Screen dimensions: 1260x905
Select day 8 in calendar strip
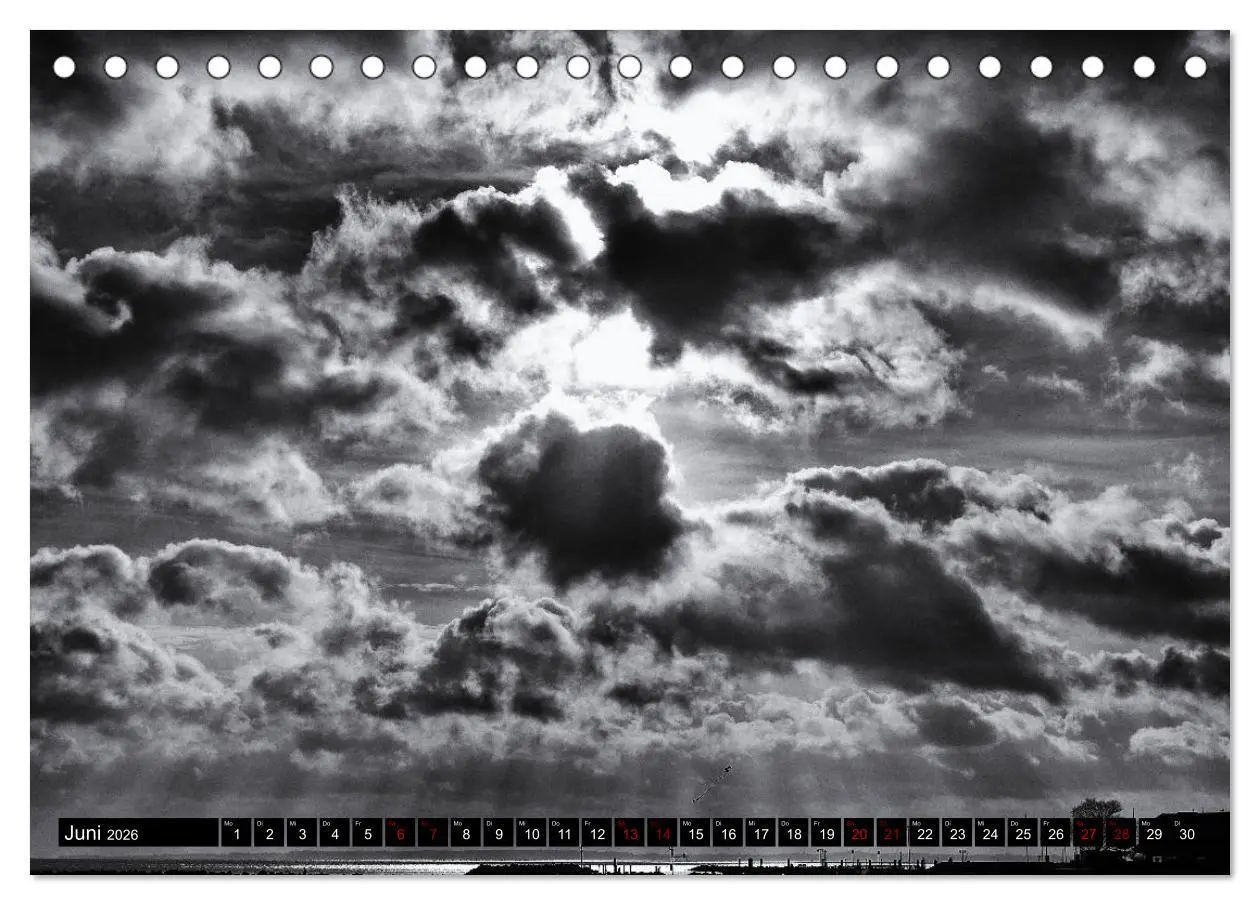(465, 833)
